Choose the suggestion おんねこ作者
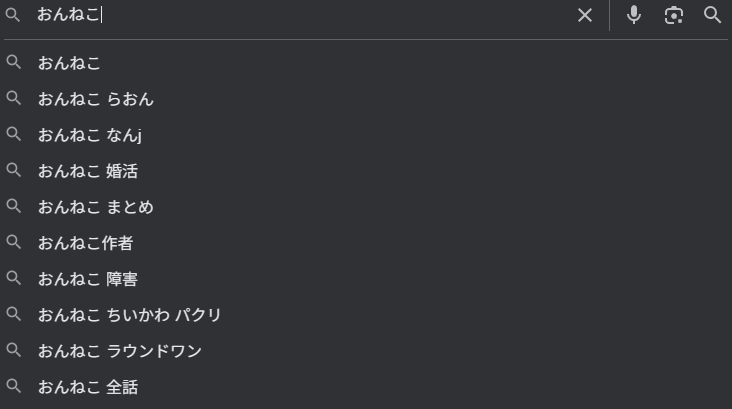This screenshot has height=409, width=732. 86,243
